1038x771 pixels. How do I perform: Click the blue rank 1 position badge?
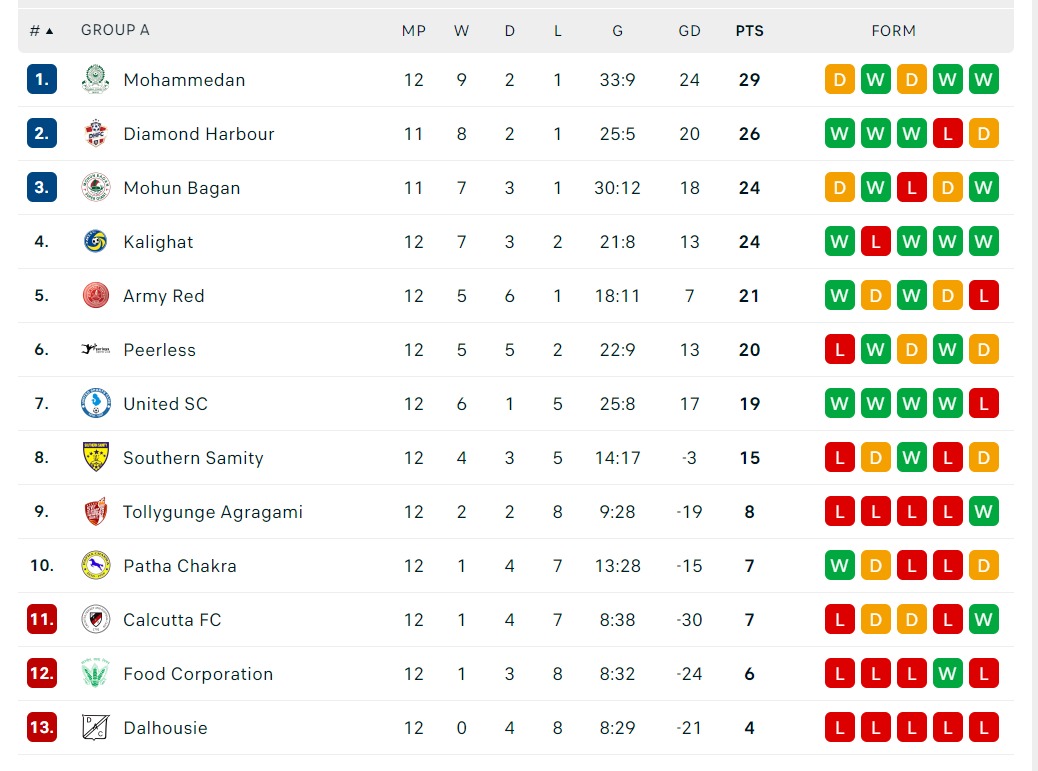pos(41,80)
